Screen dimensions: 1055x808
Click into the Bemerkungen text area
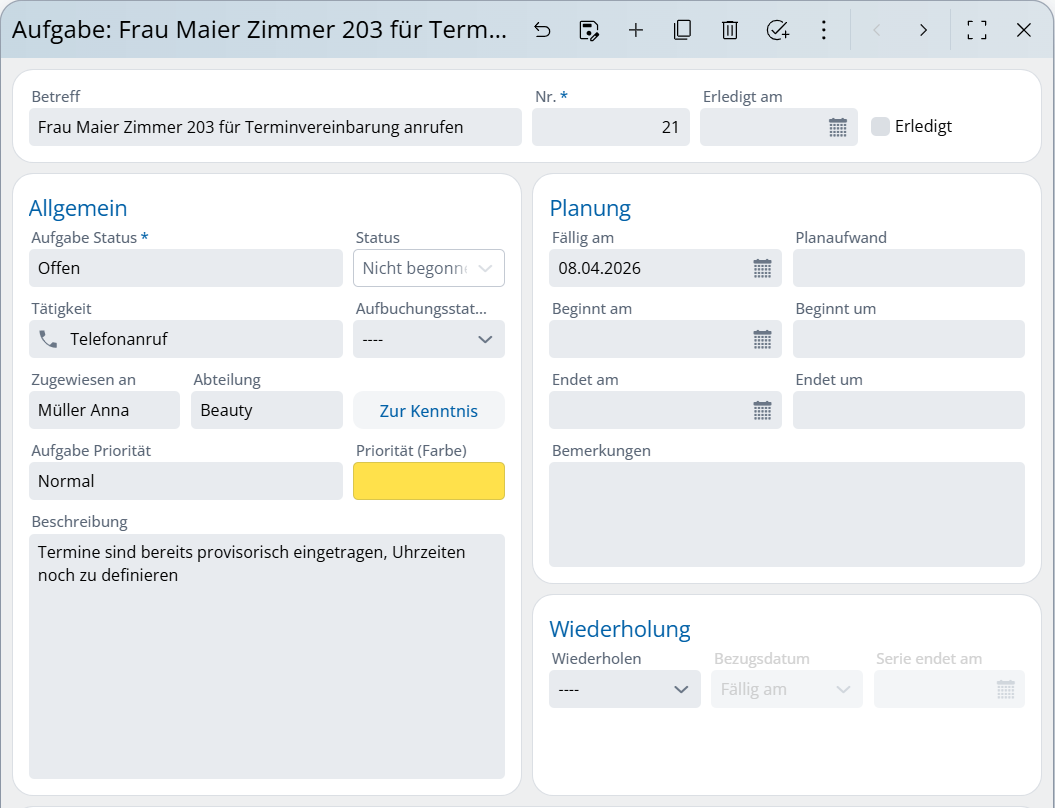point(786,514)
